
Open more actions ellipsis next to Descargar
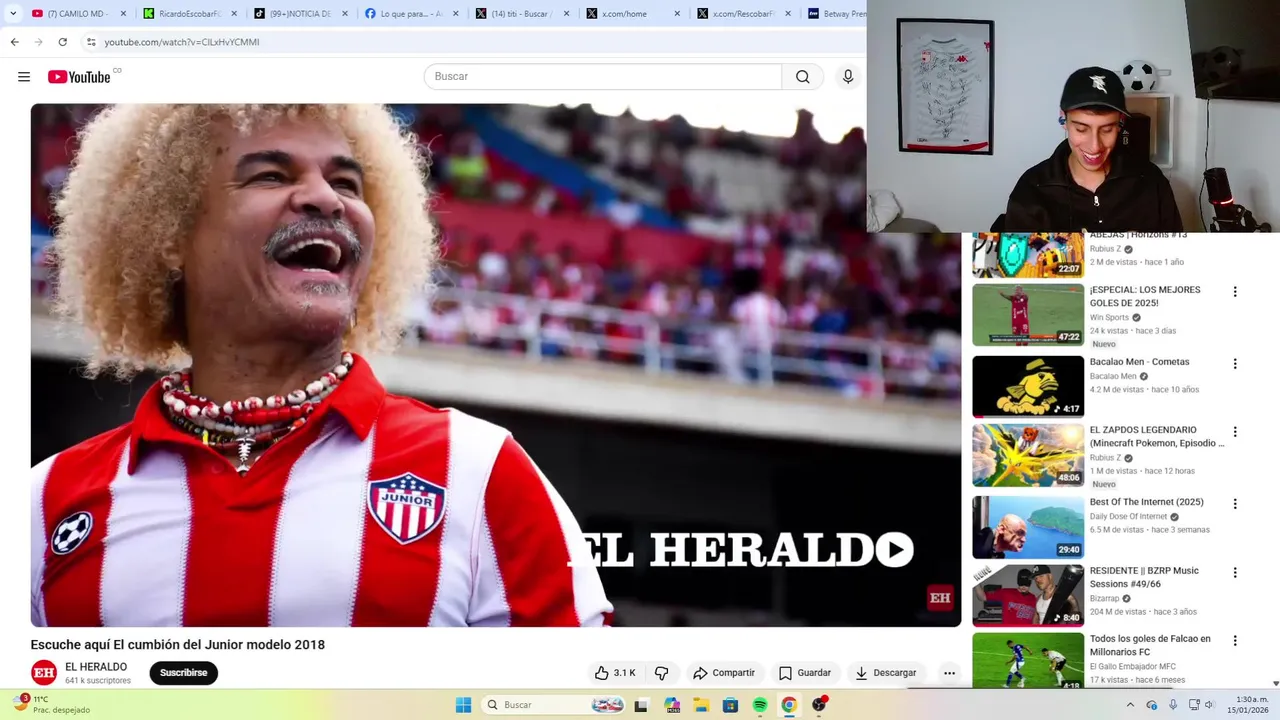(949, 673)
